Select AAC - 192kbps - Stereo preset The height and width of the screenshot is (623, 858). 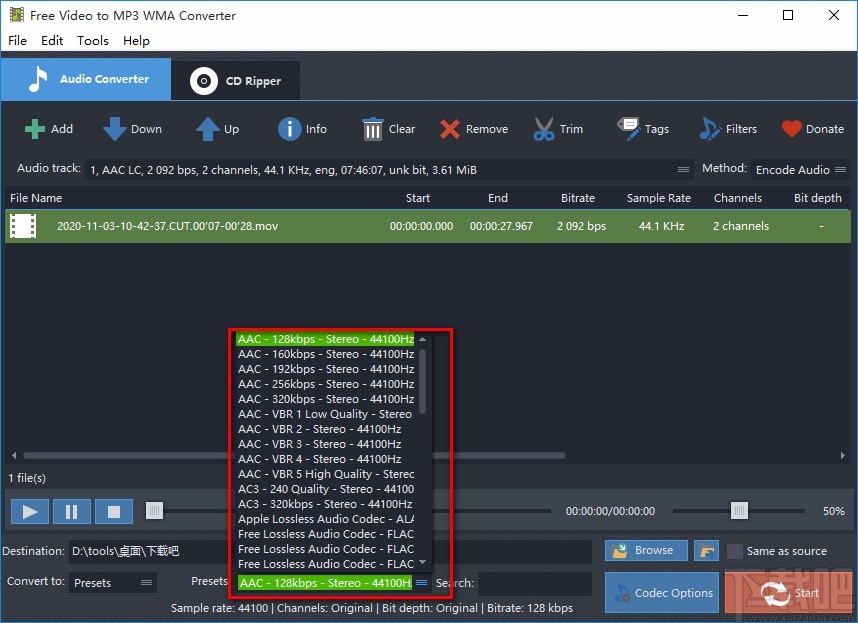coord(326,369)
